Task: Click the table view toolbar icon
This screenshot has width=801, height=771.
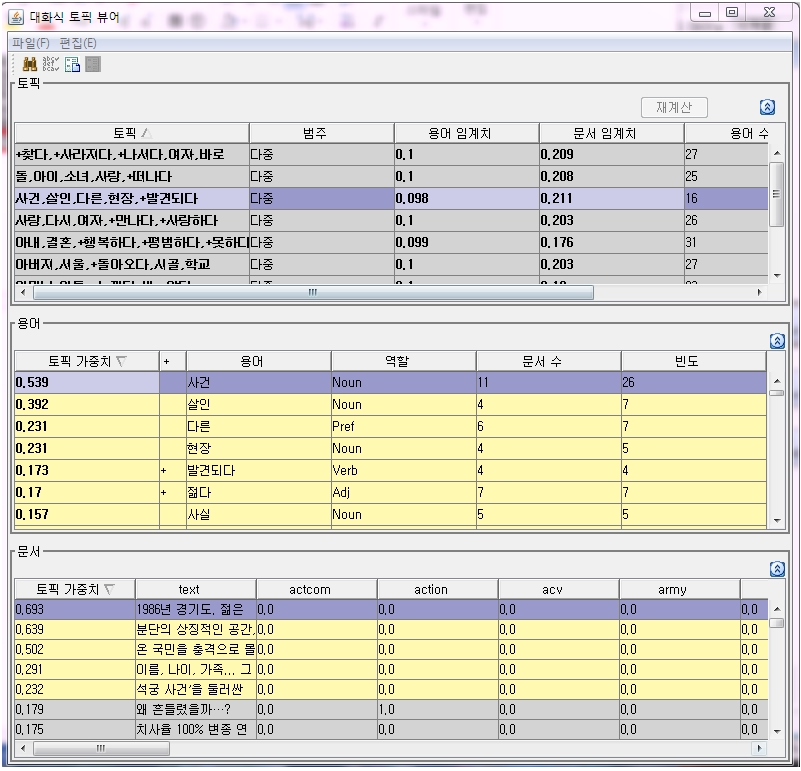Action: point(72,64)
